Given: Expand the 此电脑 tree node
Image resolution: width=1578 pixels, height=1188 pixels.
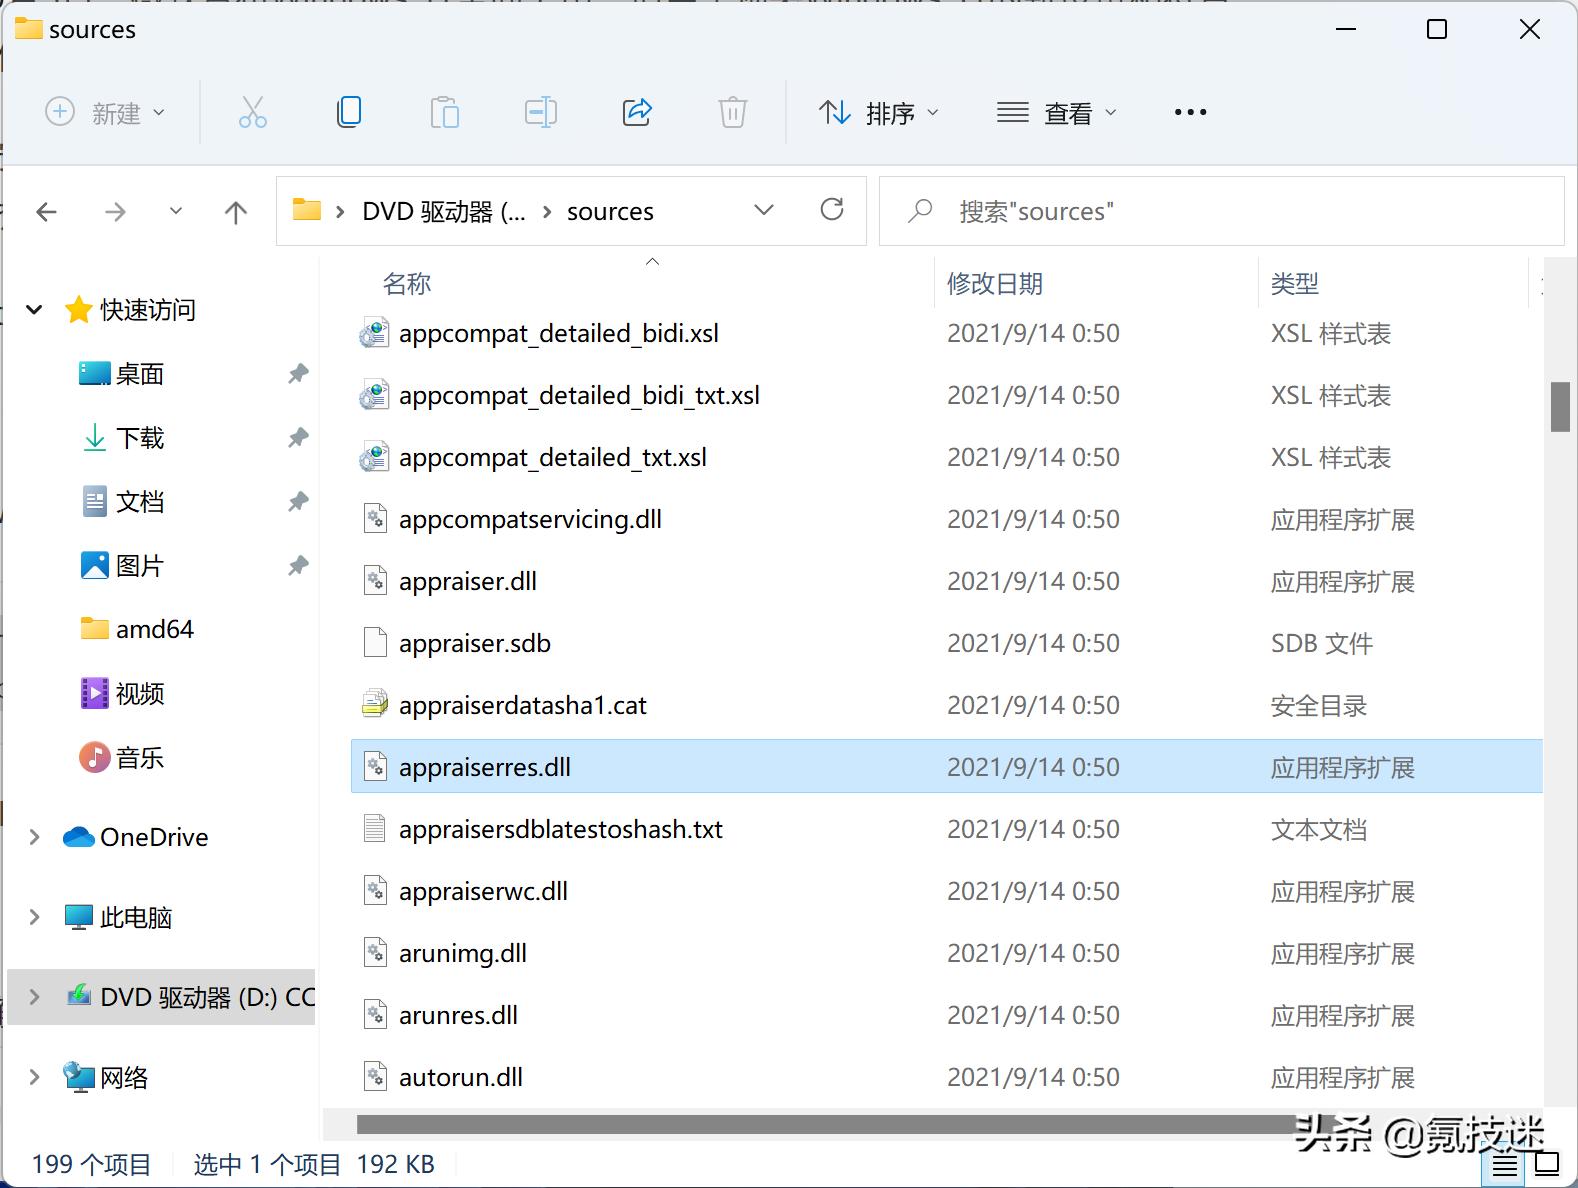Looking at the screenshot, I should (35, 917).
